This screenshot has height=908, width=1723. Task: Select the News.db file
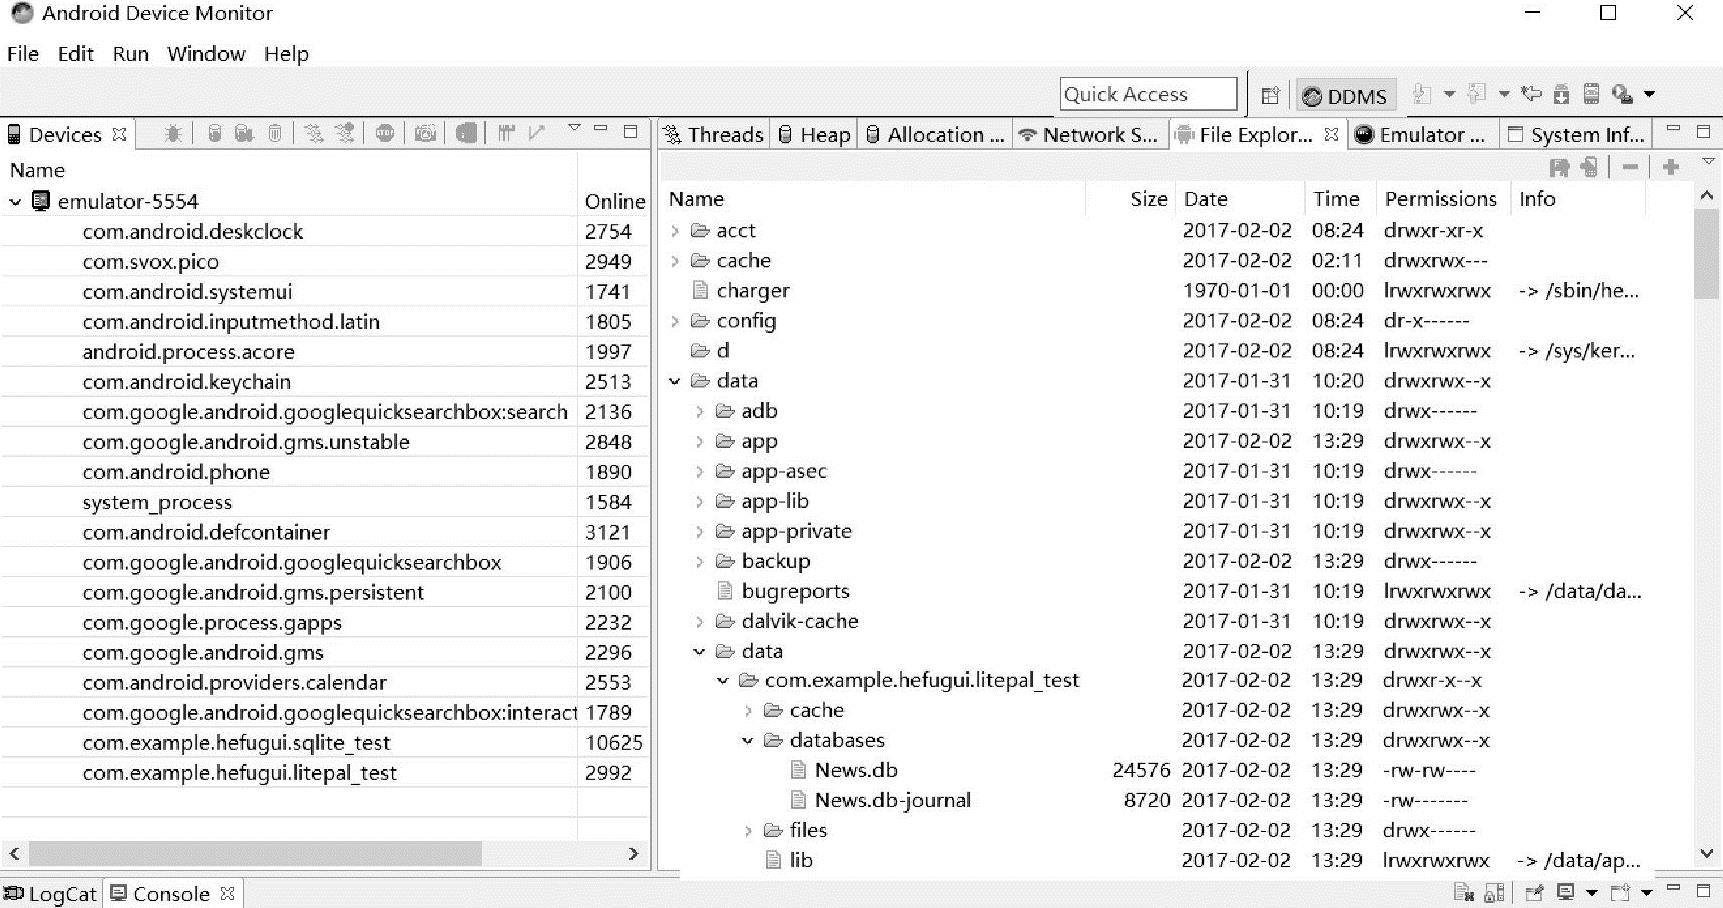point(855,770)
